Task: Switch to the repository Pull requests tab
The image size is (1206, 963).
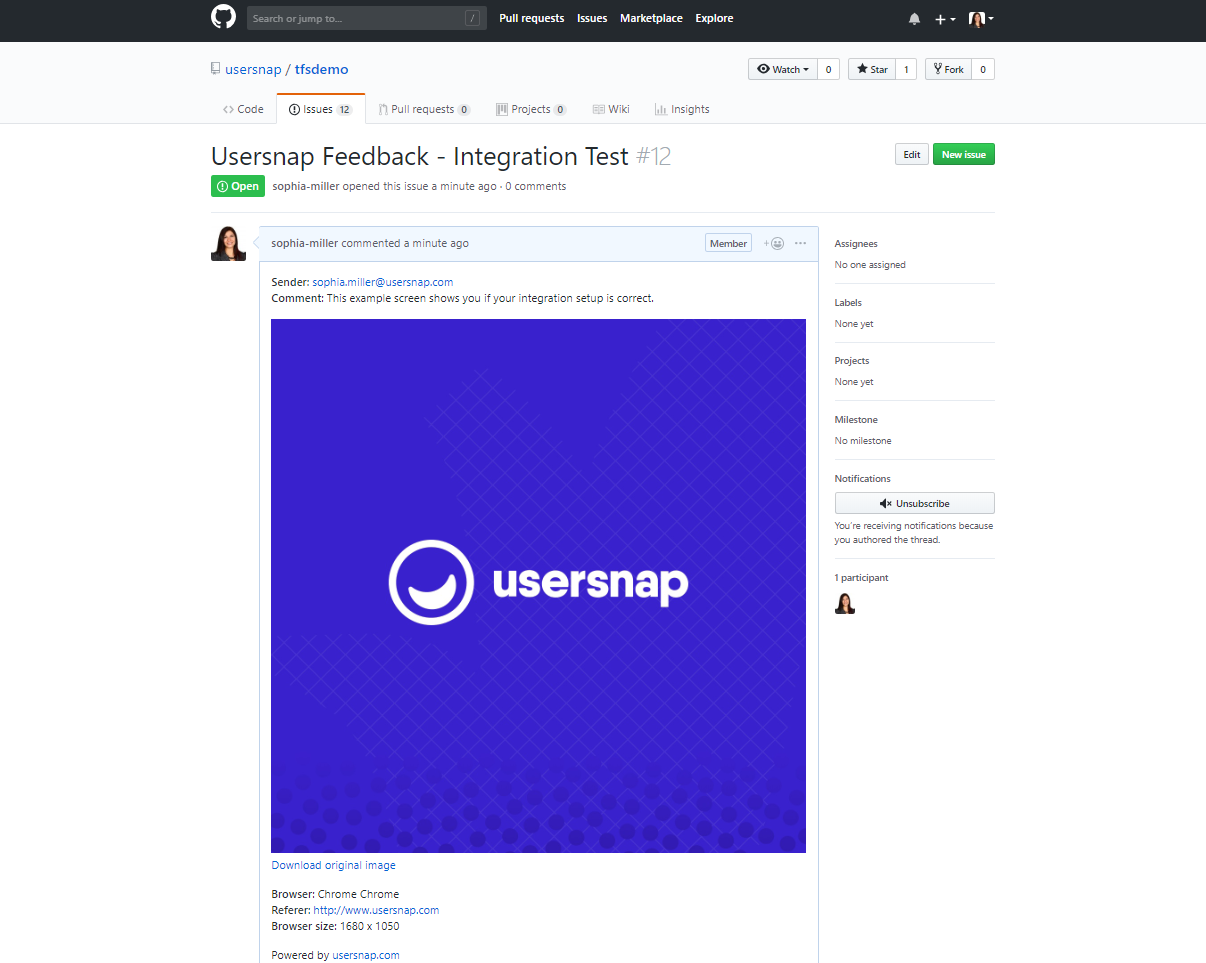Action: (x=424, y=109)
